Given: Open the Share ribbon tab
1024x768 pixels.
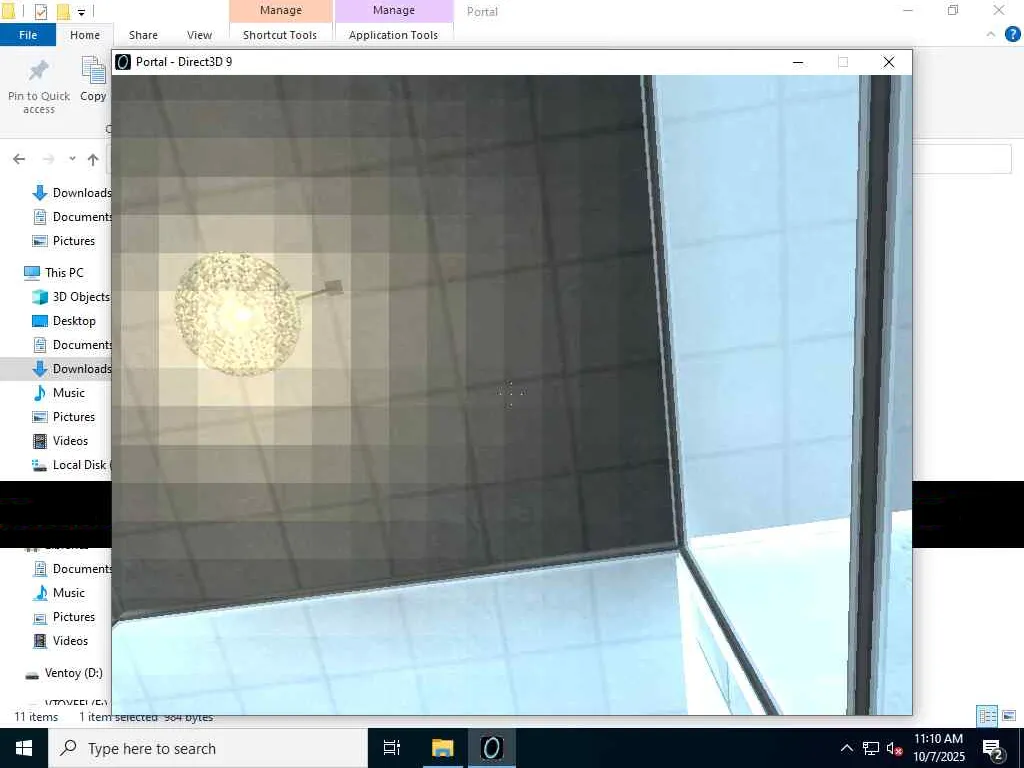Looking at the screenshot, I should tap(143, 35).
